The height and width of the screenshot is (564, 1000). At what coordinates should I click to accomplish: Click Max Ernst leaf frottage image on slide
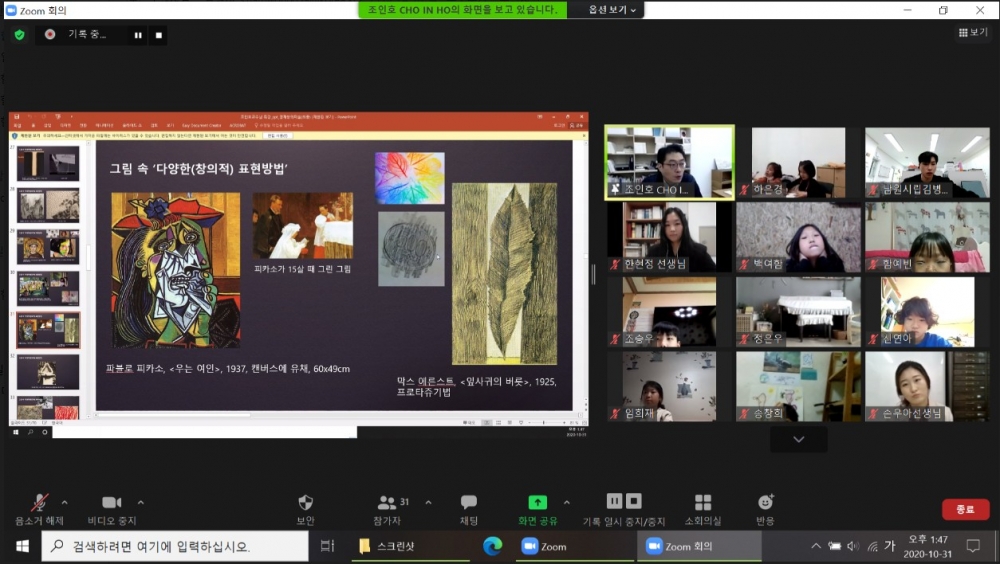(x=504, y=274)
